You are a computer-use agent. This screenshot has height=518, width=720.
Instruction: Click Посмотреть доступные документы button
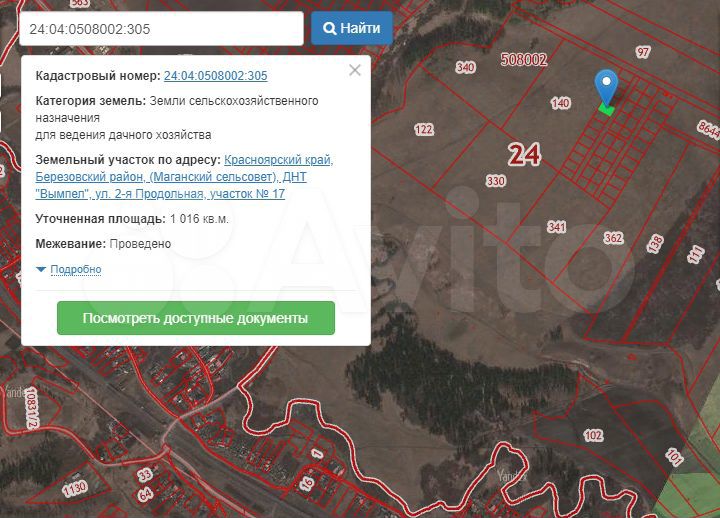196,318
